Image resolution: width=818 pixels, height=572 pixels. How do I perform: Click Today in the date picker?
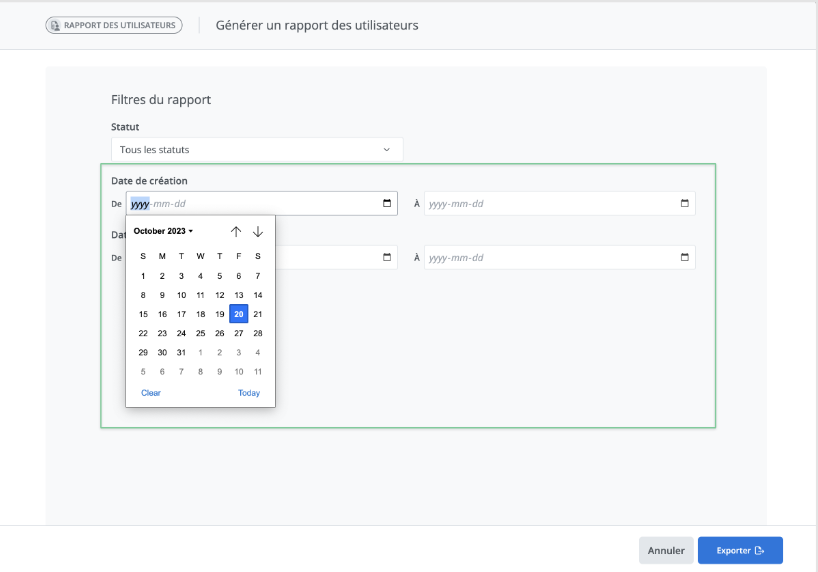pyautogui.click(x=249, y=393)
